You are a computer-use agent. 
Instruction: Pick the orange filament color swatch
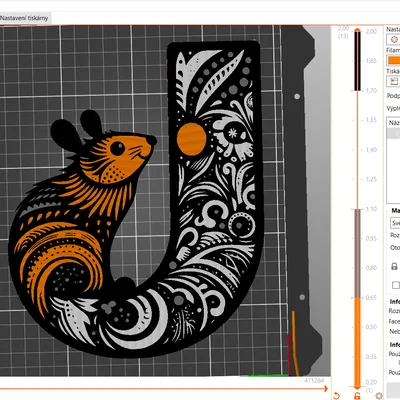(x=394, y=60)
